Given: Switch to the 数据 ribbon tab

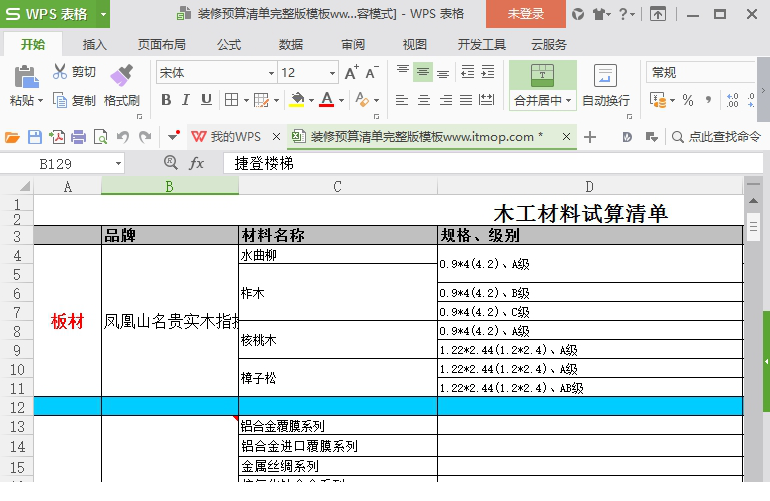Looking at the screenshot, I should (x=291, y=45).
